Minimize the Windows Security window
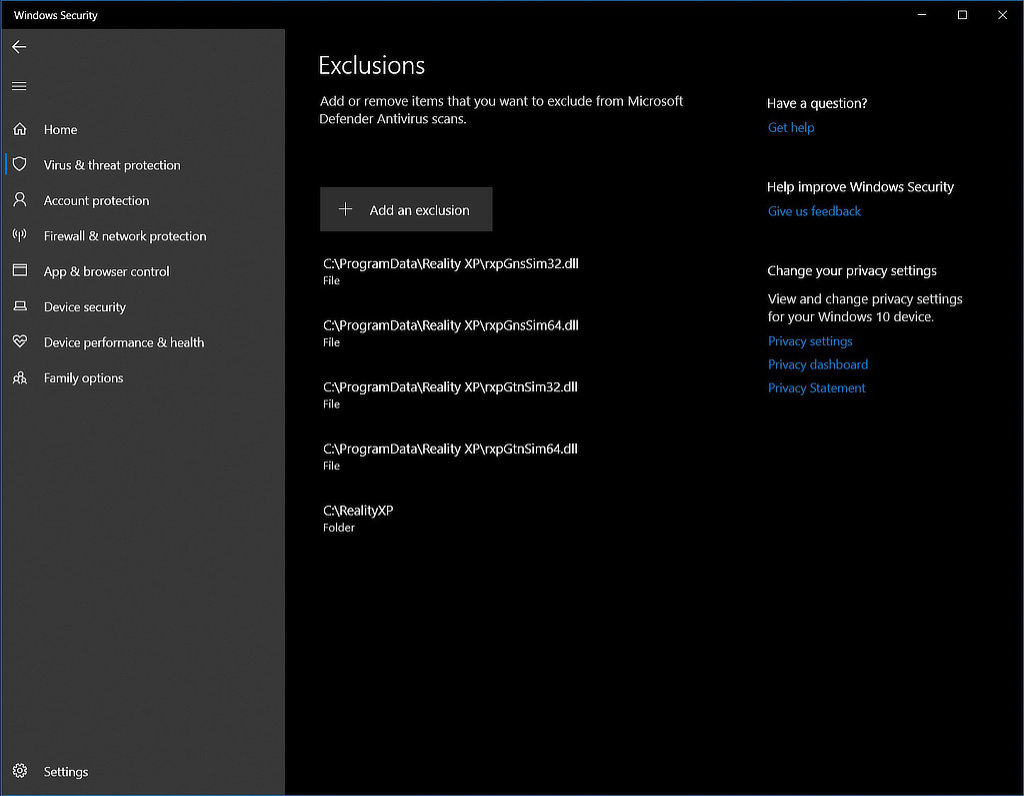This screenshot has width=1024, height=796. 921,14
